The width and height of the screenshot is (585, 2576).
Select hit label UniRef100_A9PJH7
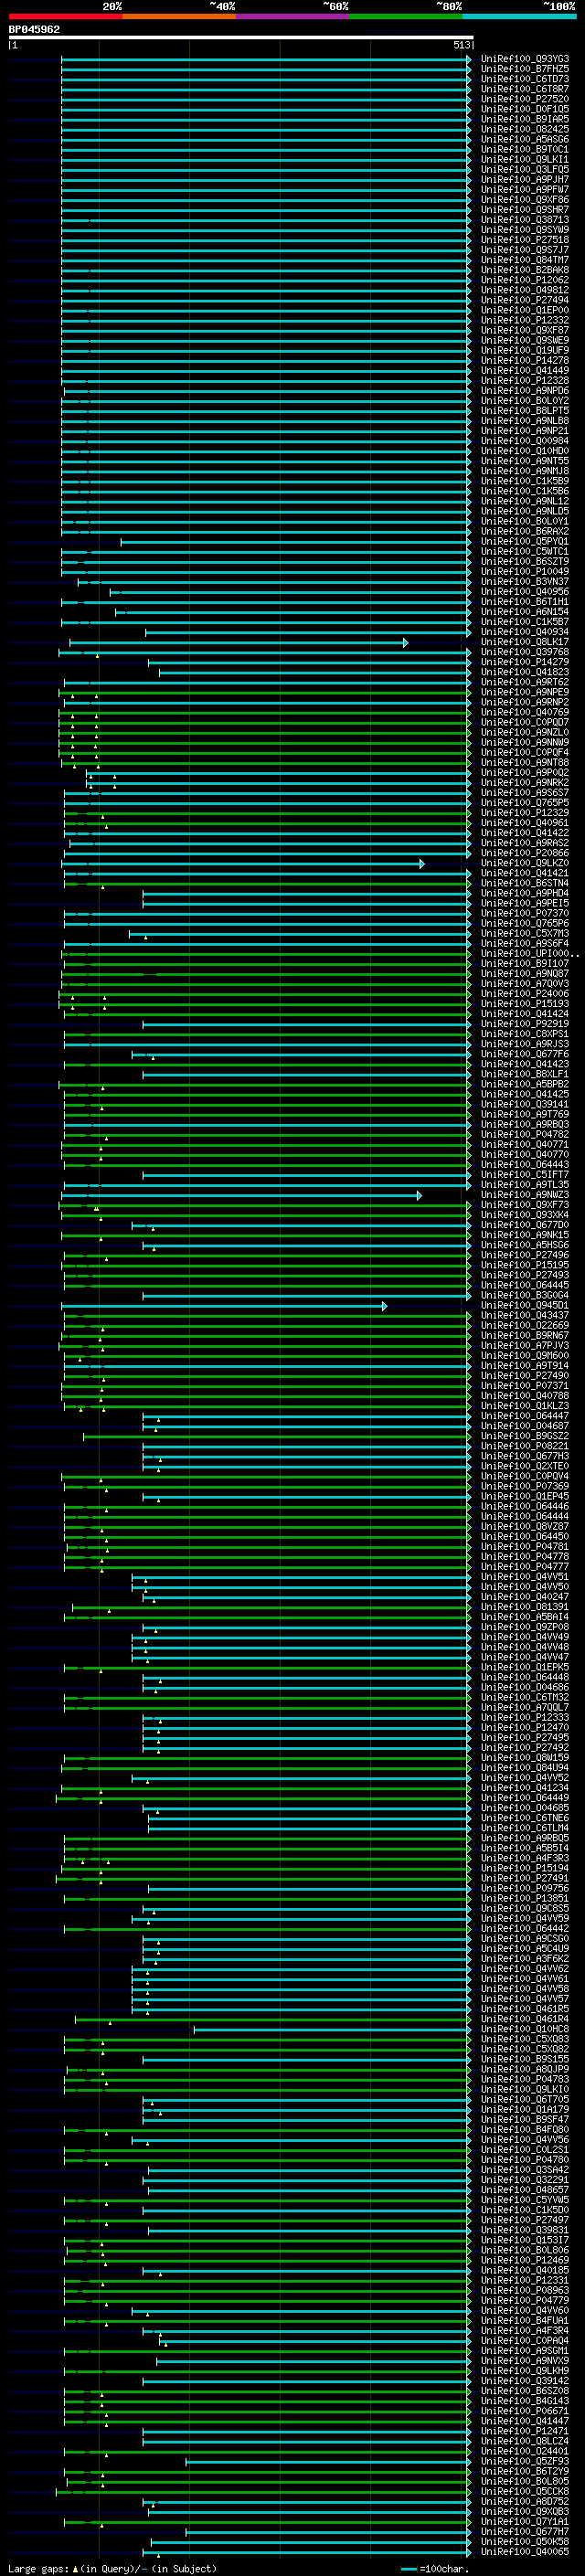click(x=524, y=179)
